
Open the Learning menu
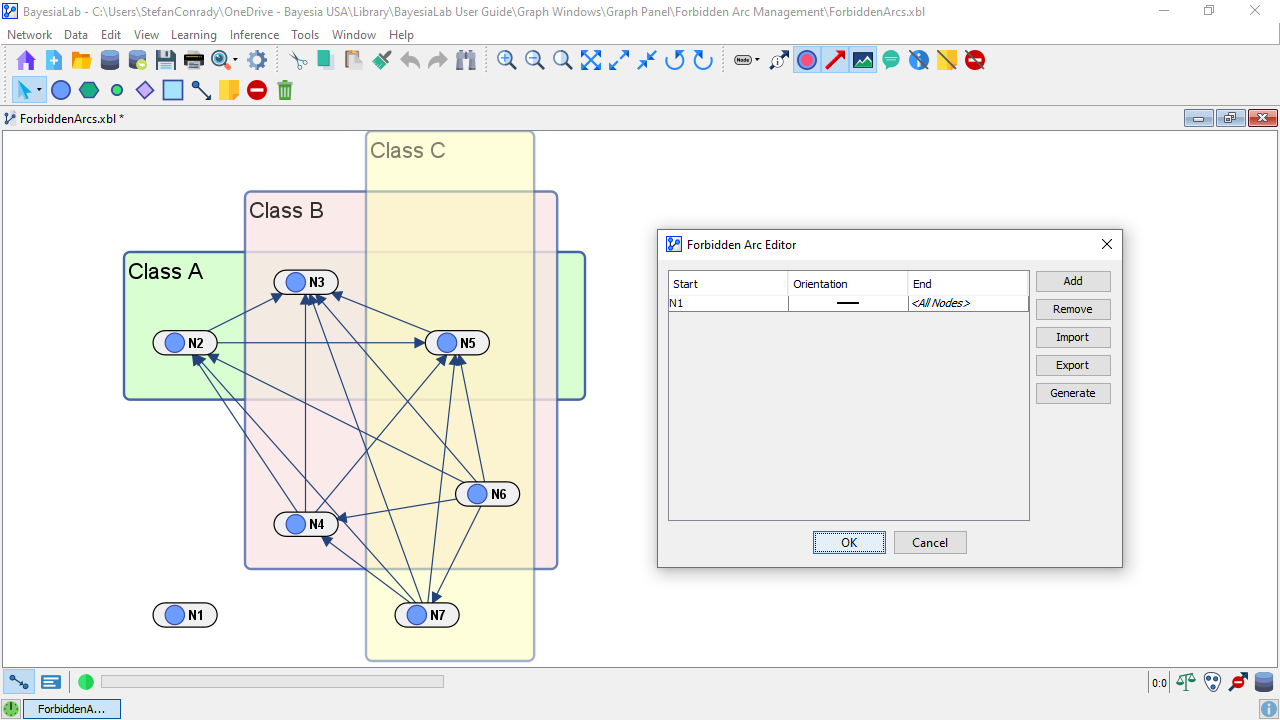click(x=194, y=35)
